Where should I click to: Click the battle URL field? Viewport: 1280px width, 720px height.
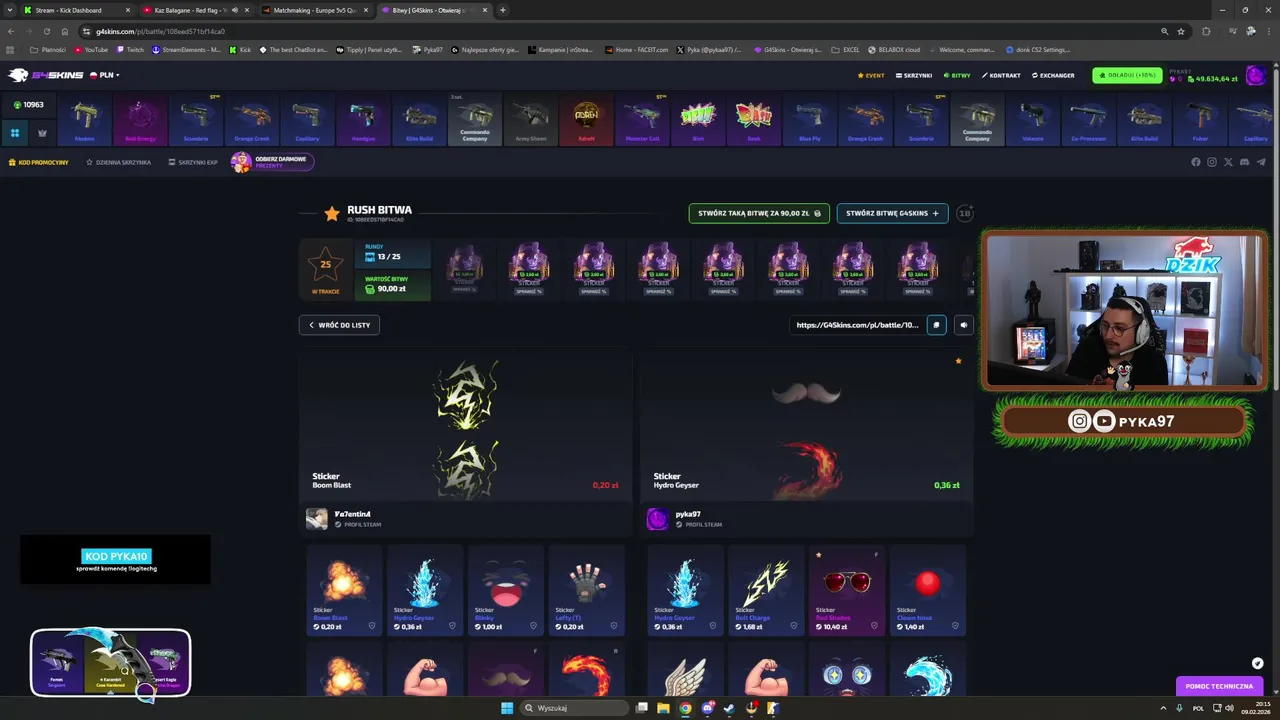[856, 325]
